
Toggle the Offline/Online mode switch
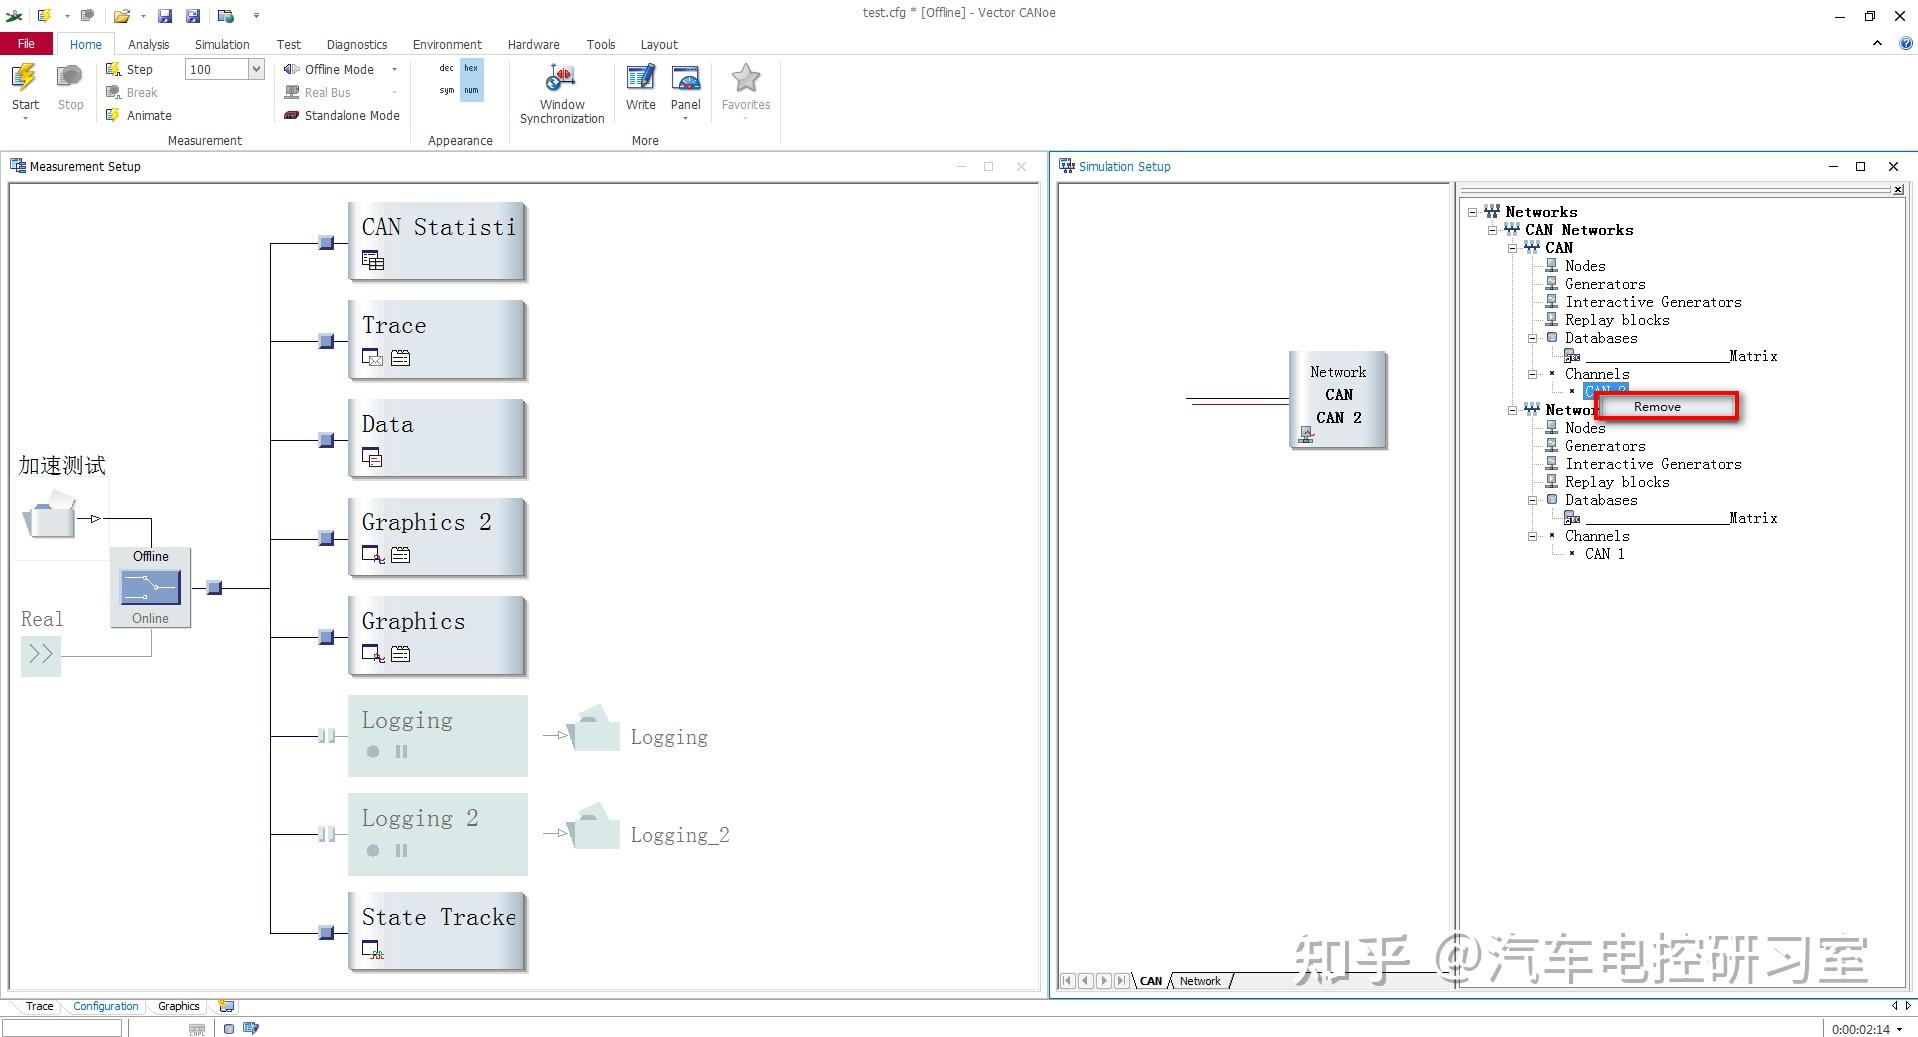tap(150, 587)
